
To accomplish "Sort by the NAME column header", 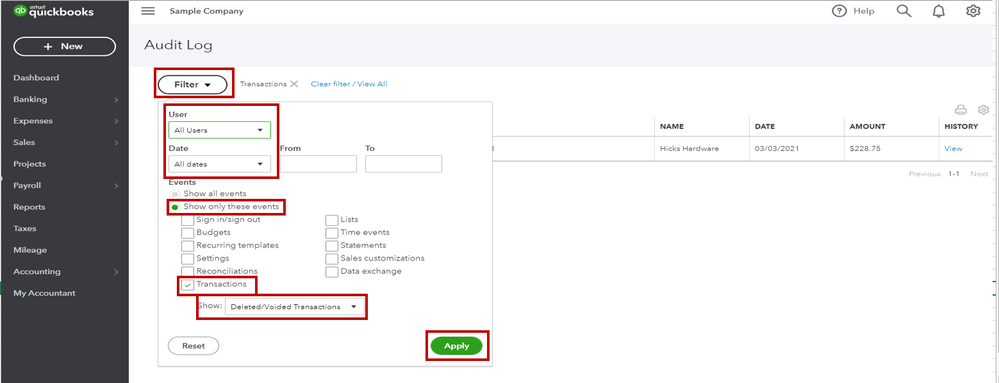I will point(672,127).
